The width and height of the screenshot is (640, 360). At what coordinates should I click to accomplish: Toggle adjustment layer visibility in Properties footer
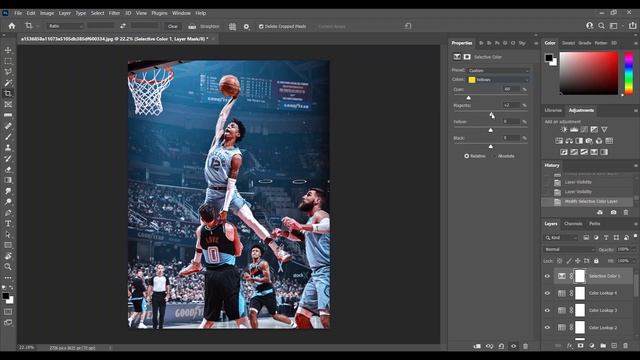click(x=513, y=346)
